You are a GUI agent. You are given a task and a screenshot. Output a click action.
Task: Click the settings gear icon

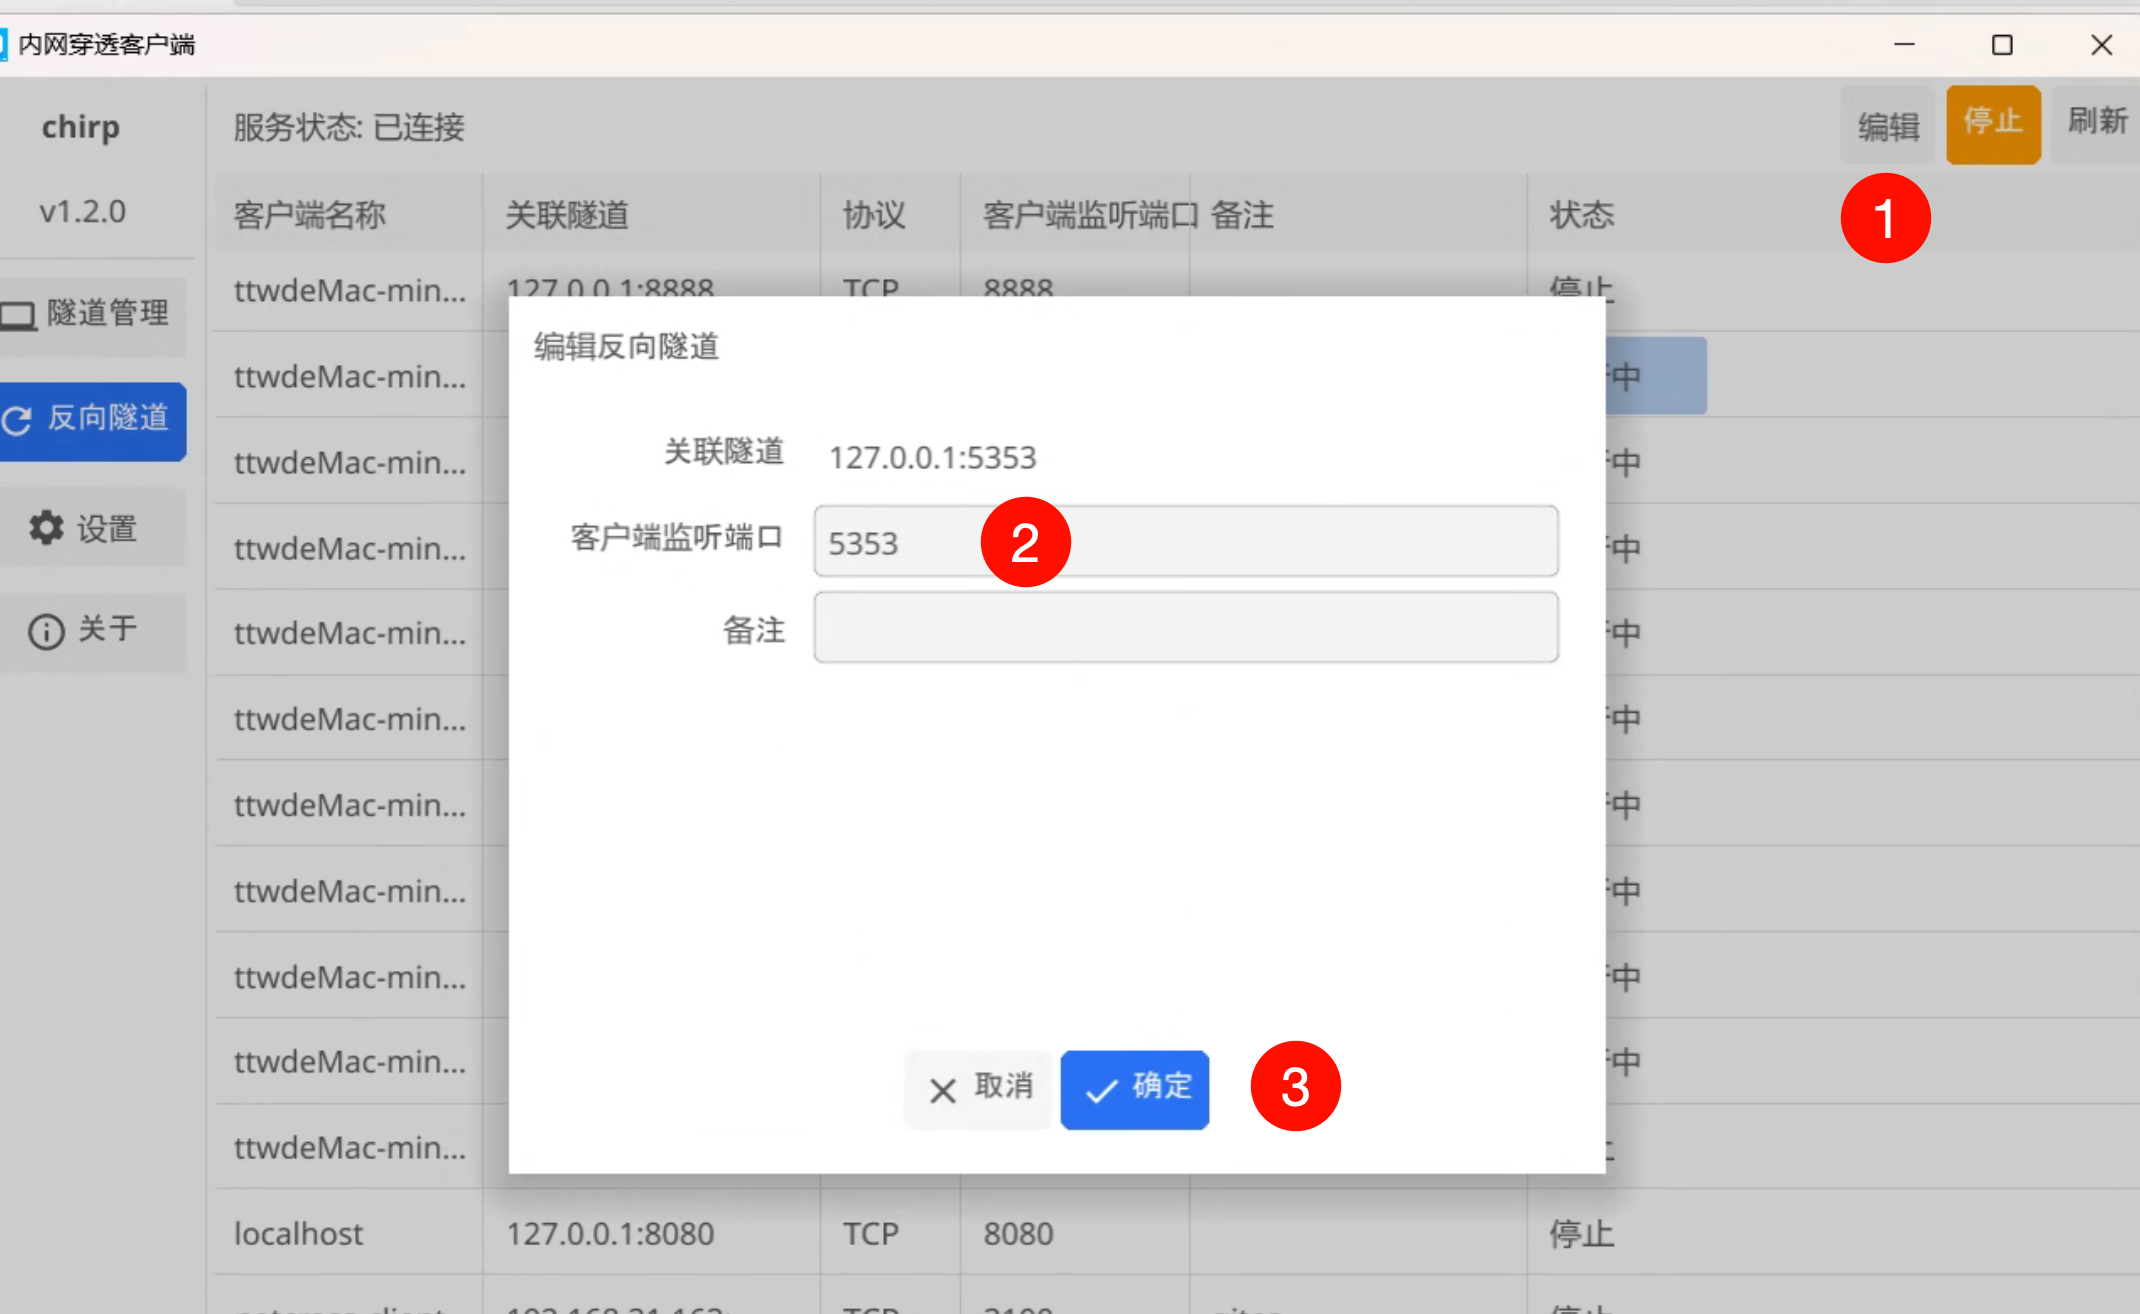coord(46,528)
